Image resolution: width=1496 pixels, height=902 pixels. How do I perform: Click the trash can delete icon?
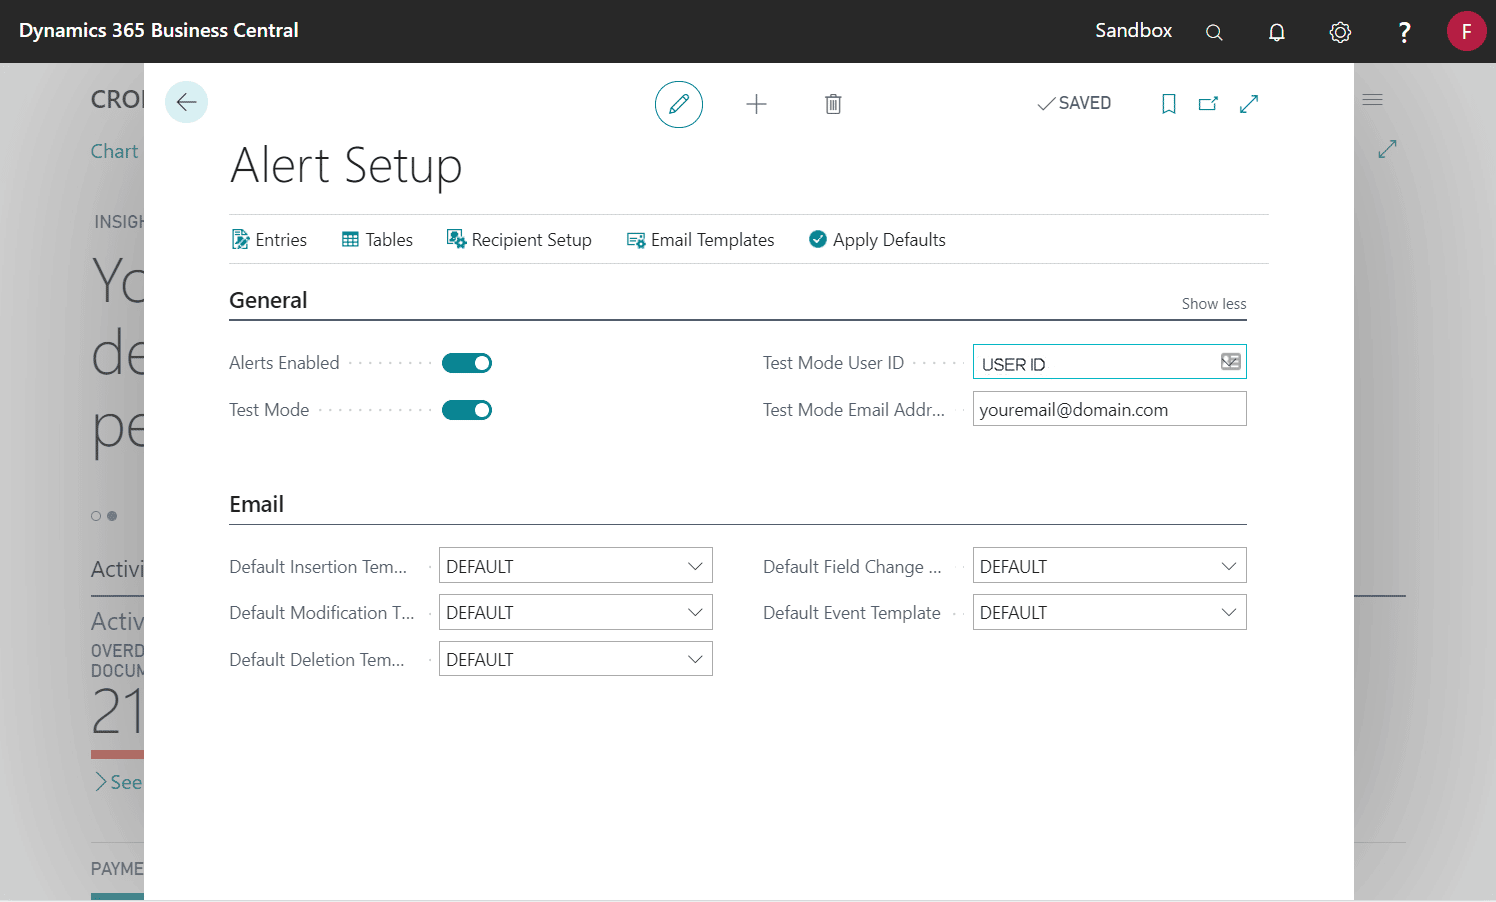tap(833, 104)
